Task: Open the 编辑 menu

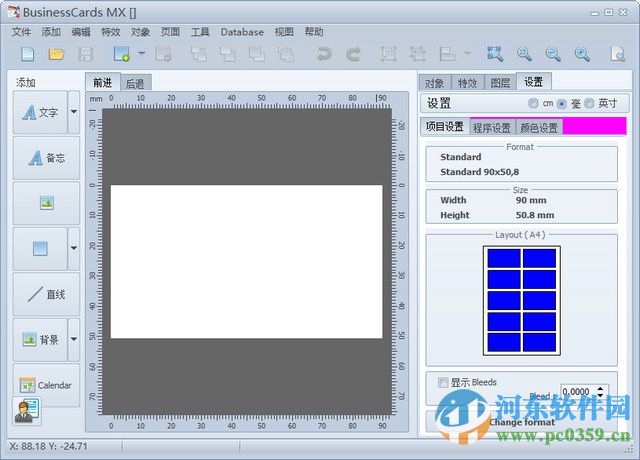Action: [81, 32]
